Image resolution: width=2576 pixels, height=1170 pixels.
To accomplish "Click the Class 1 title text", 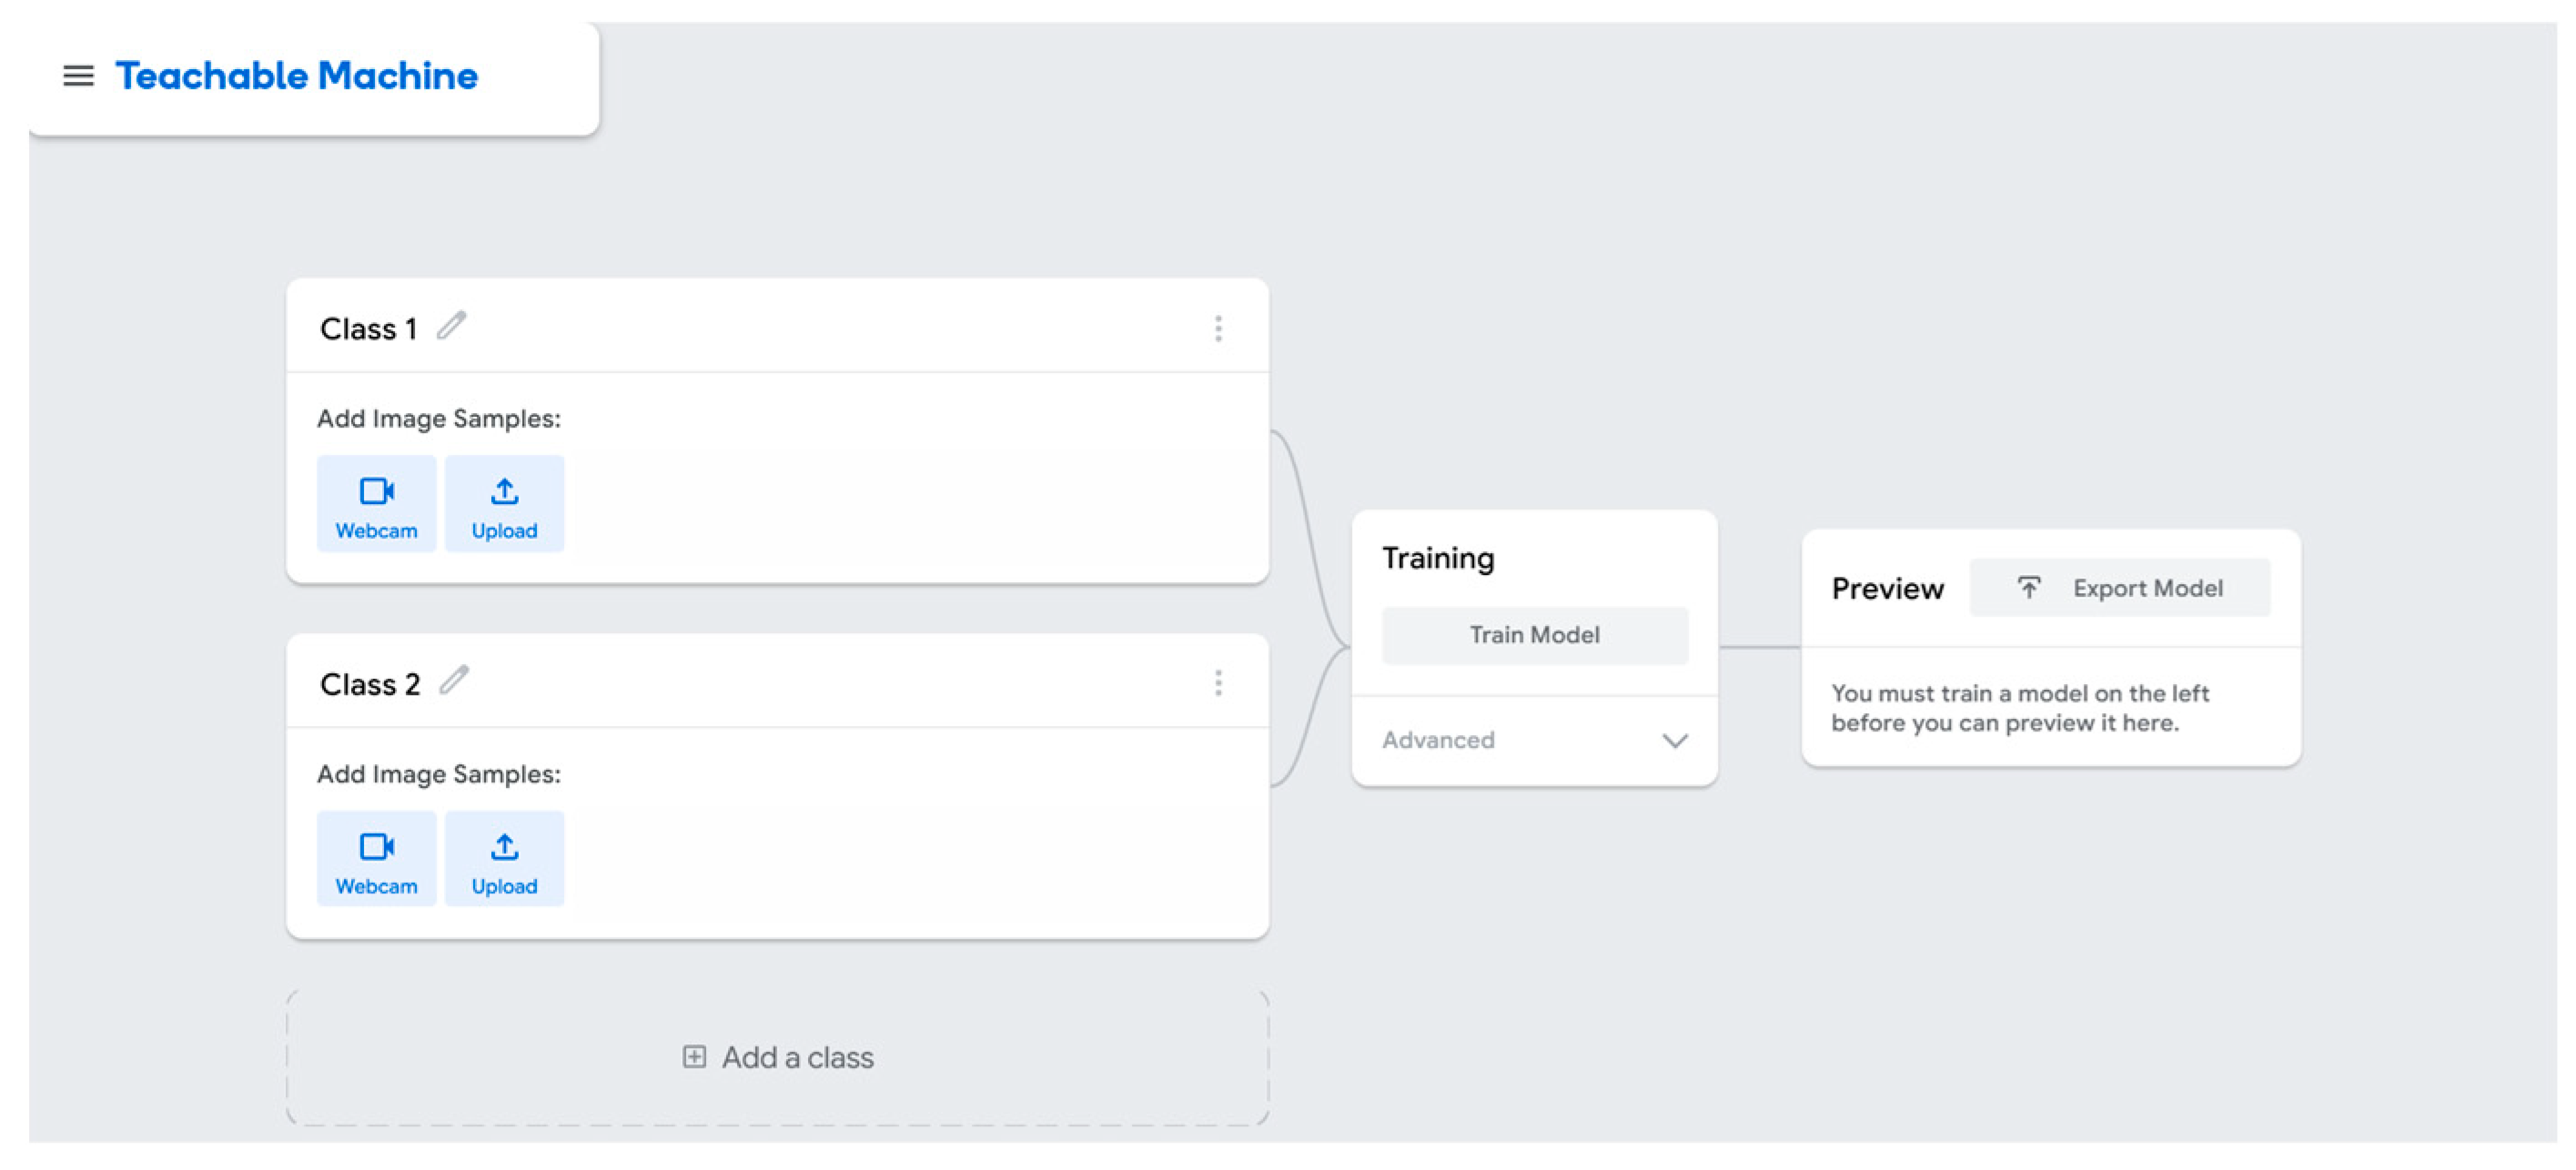I will point(368,329).
